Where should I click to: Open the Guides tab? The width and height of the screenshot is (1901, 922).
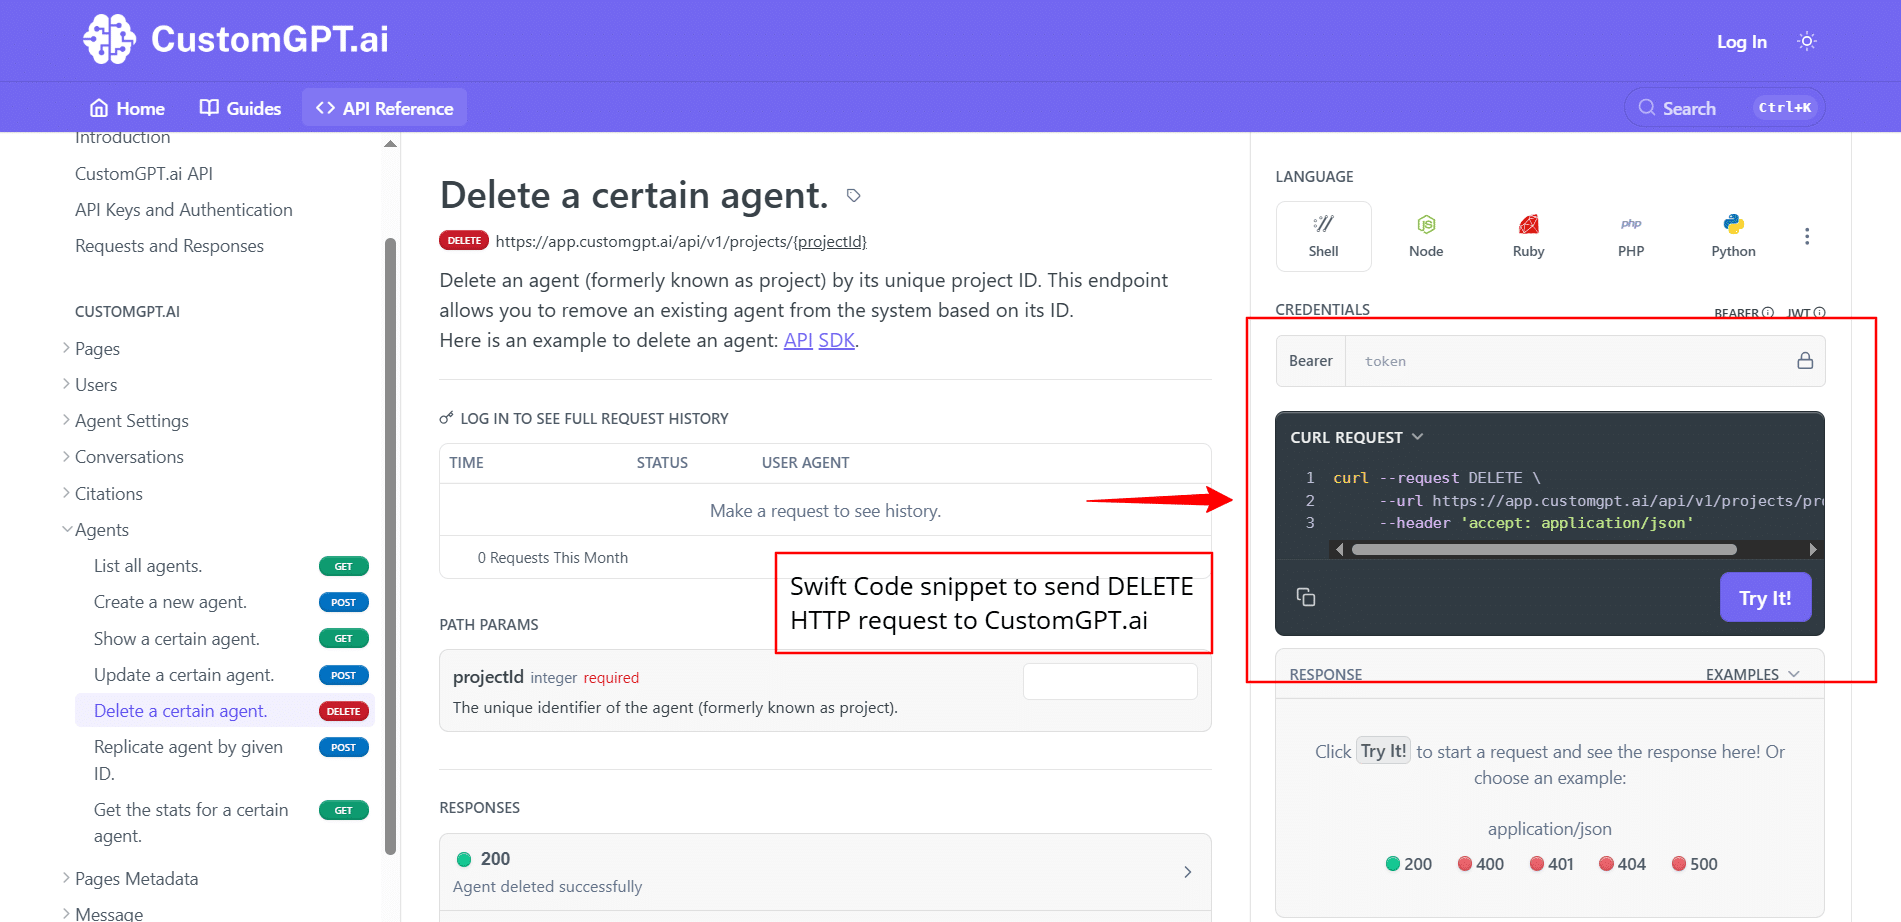(x=240, y=108)
